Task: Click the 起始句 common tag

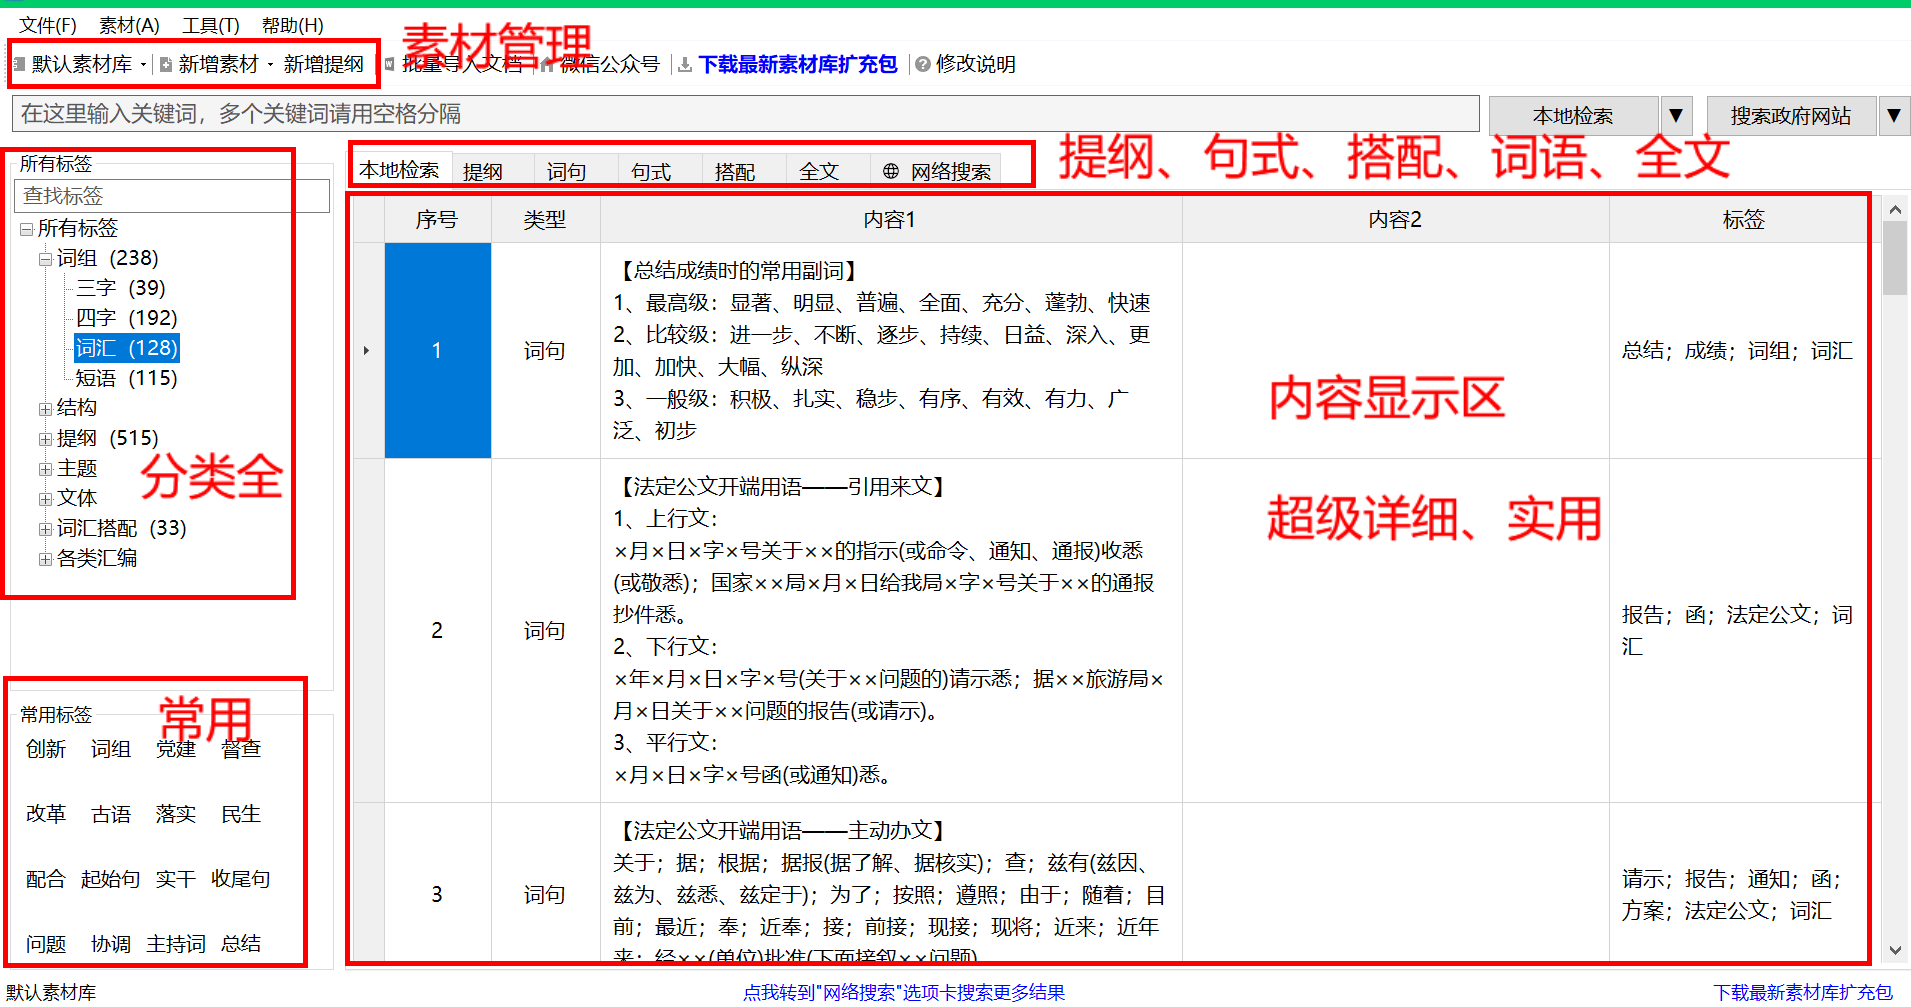Action: coord(111,879)
